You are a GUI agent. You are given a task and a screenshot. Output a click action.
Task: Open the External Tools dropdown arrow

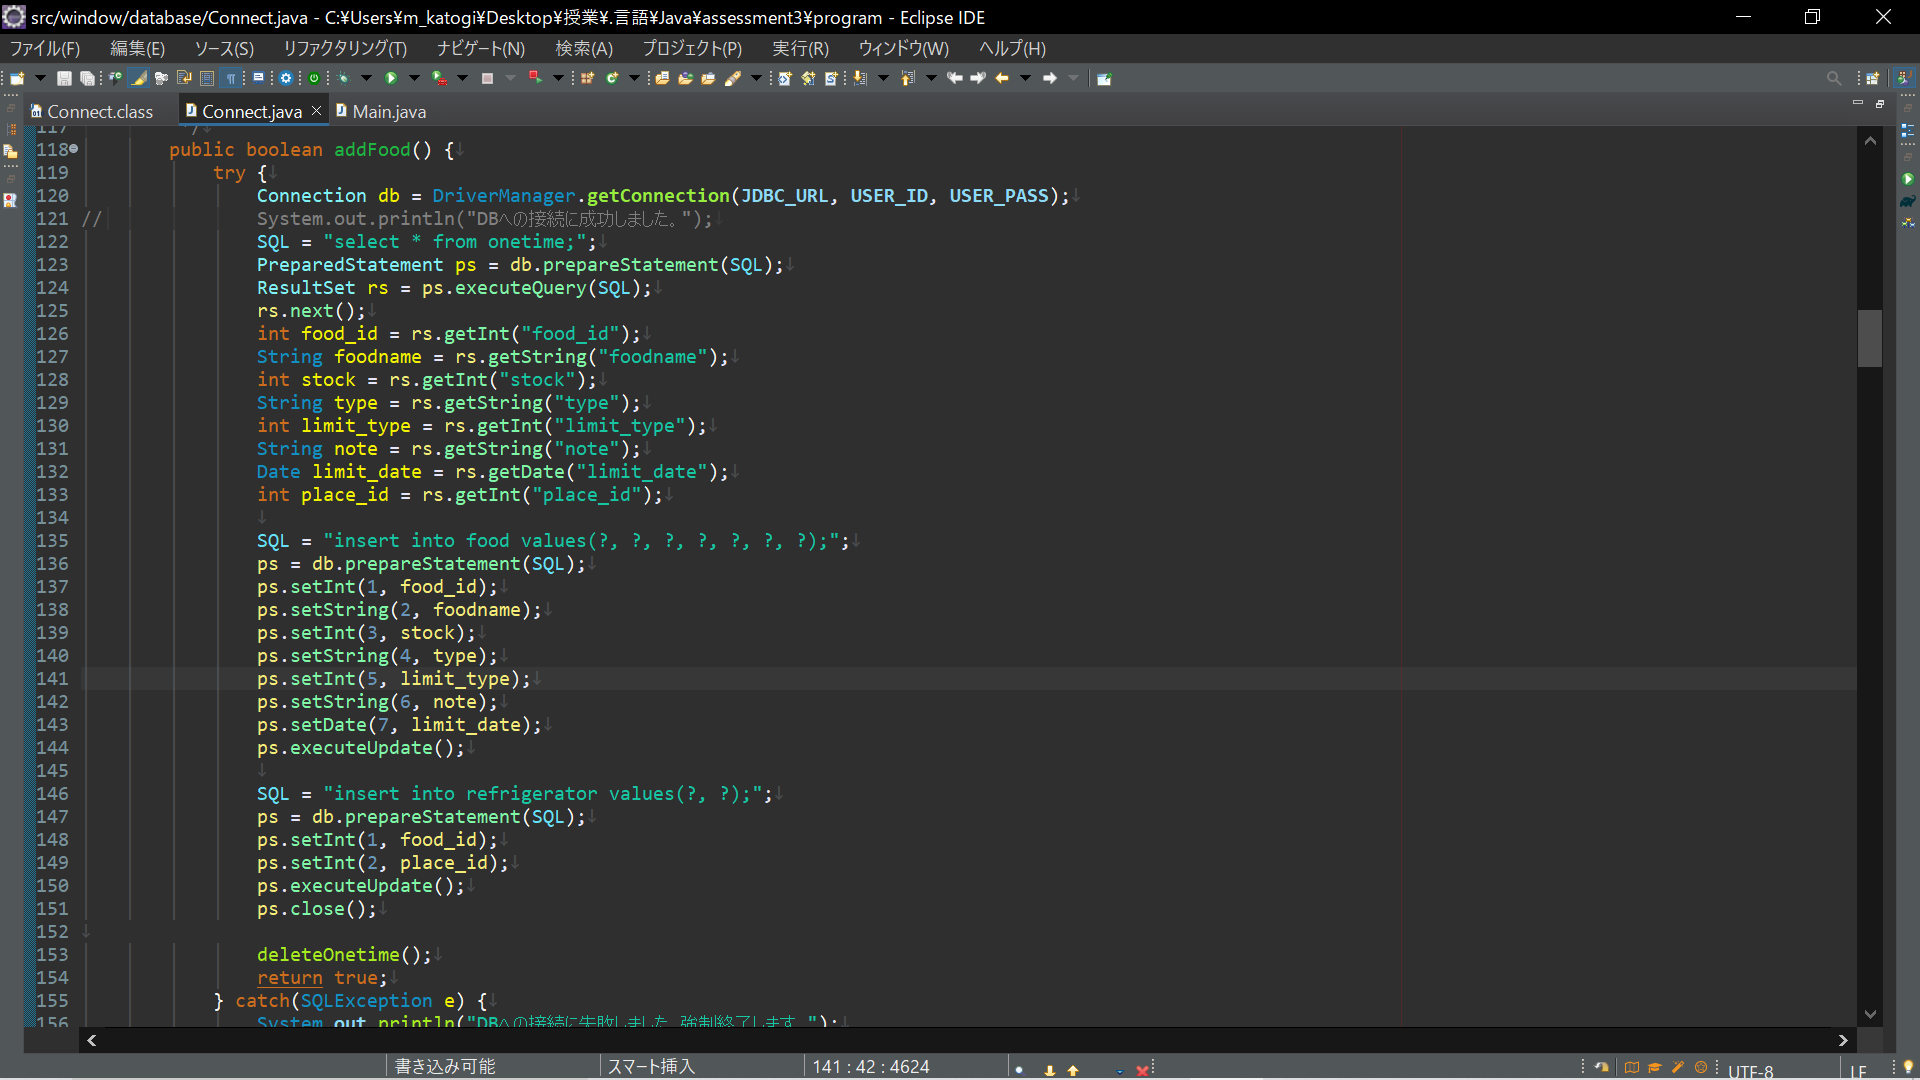[558, 78]
